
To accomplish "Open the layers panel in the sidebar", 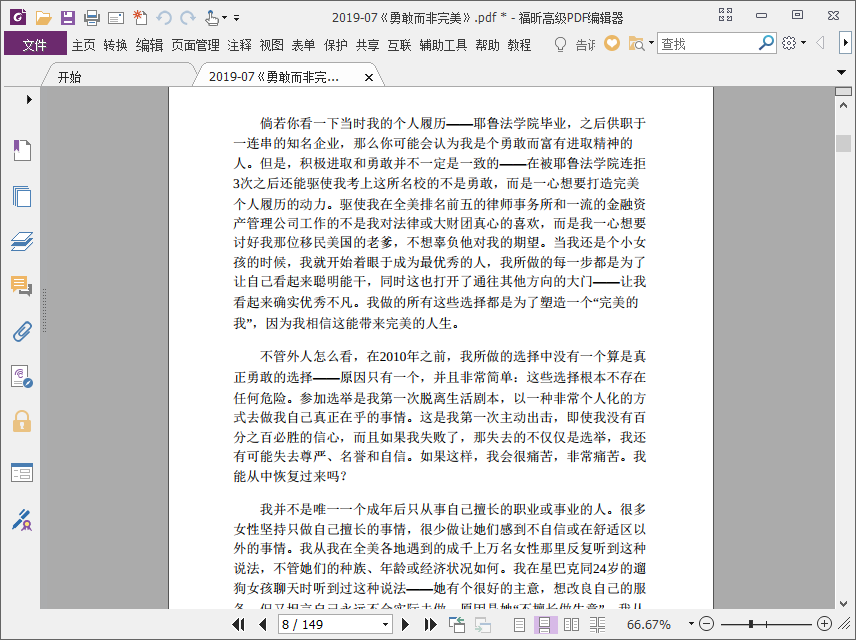I will tap(22, 241).
